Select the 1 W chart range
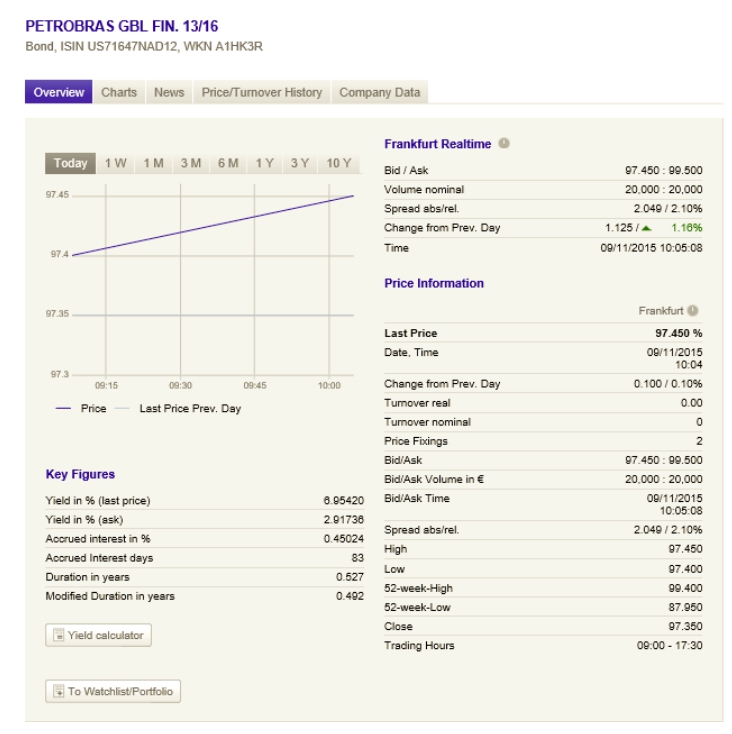Screen dimensions: 732x734 [x=116, y=163]
